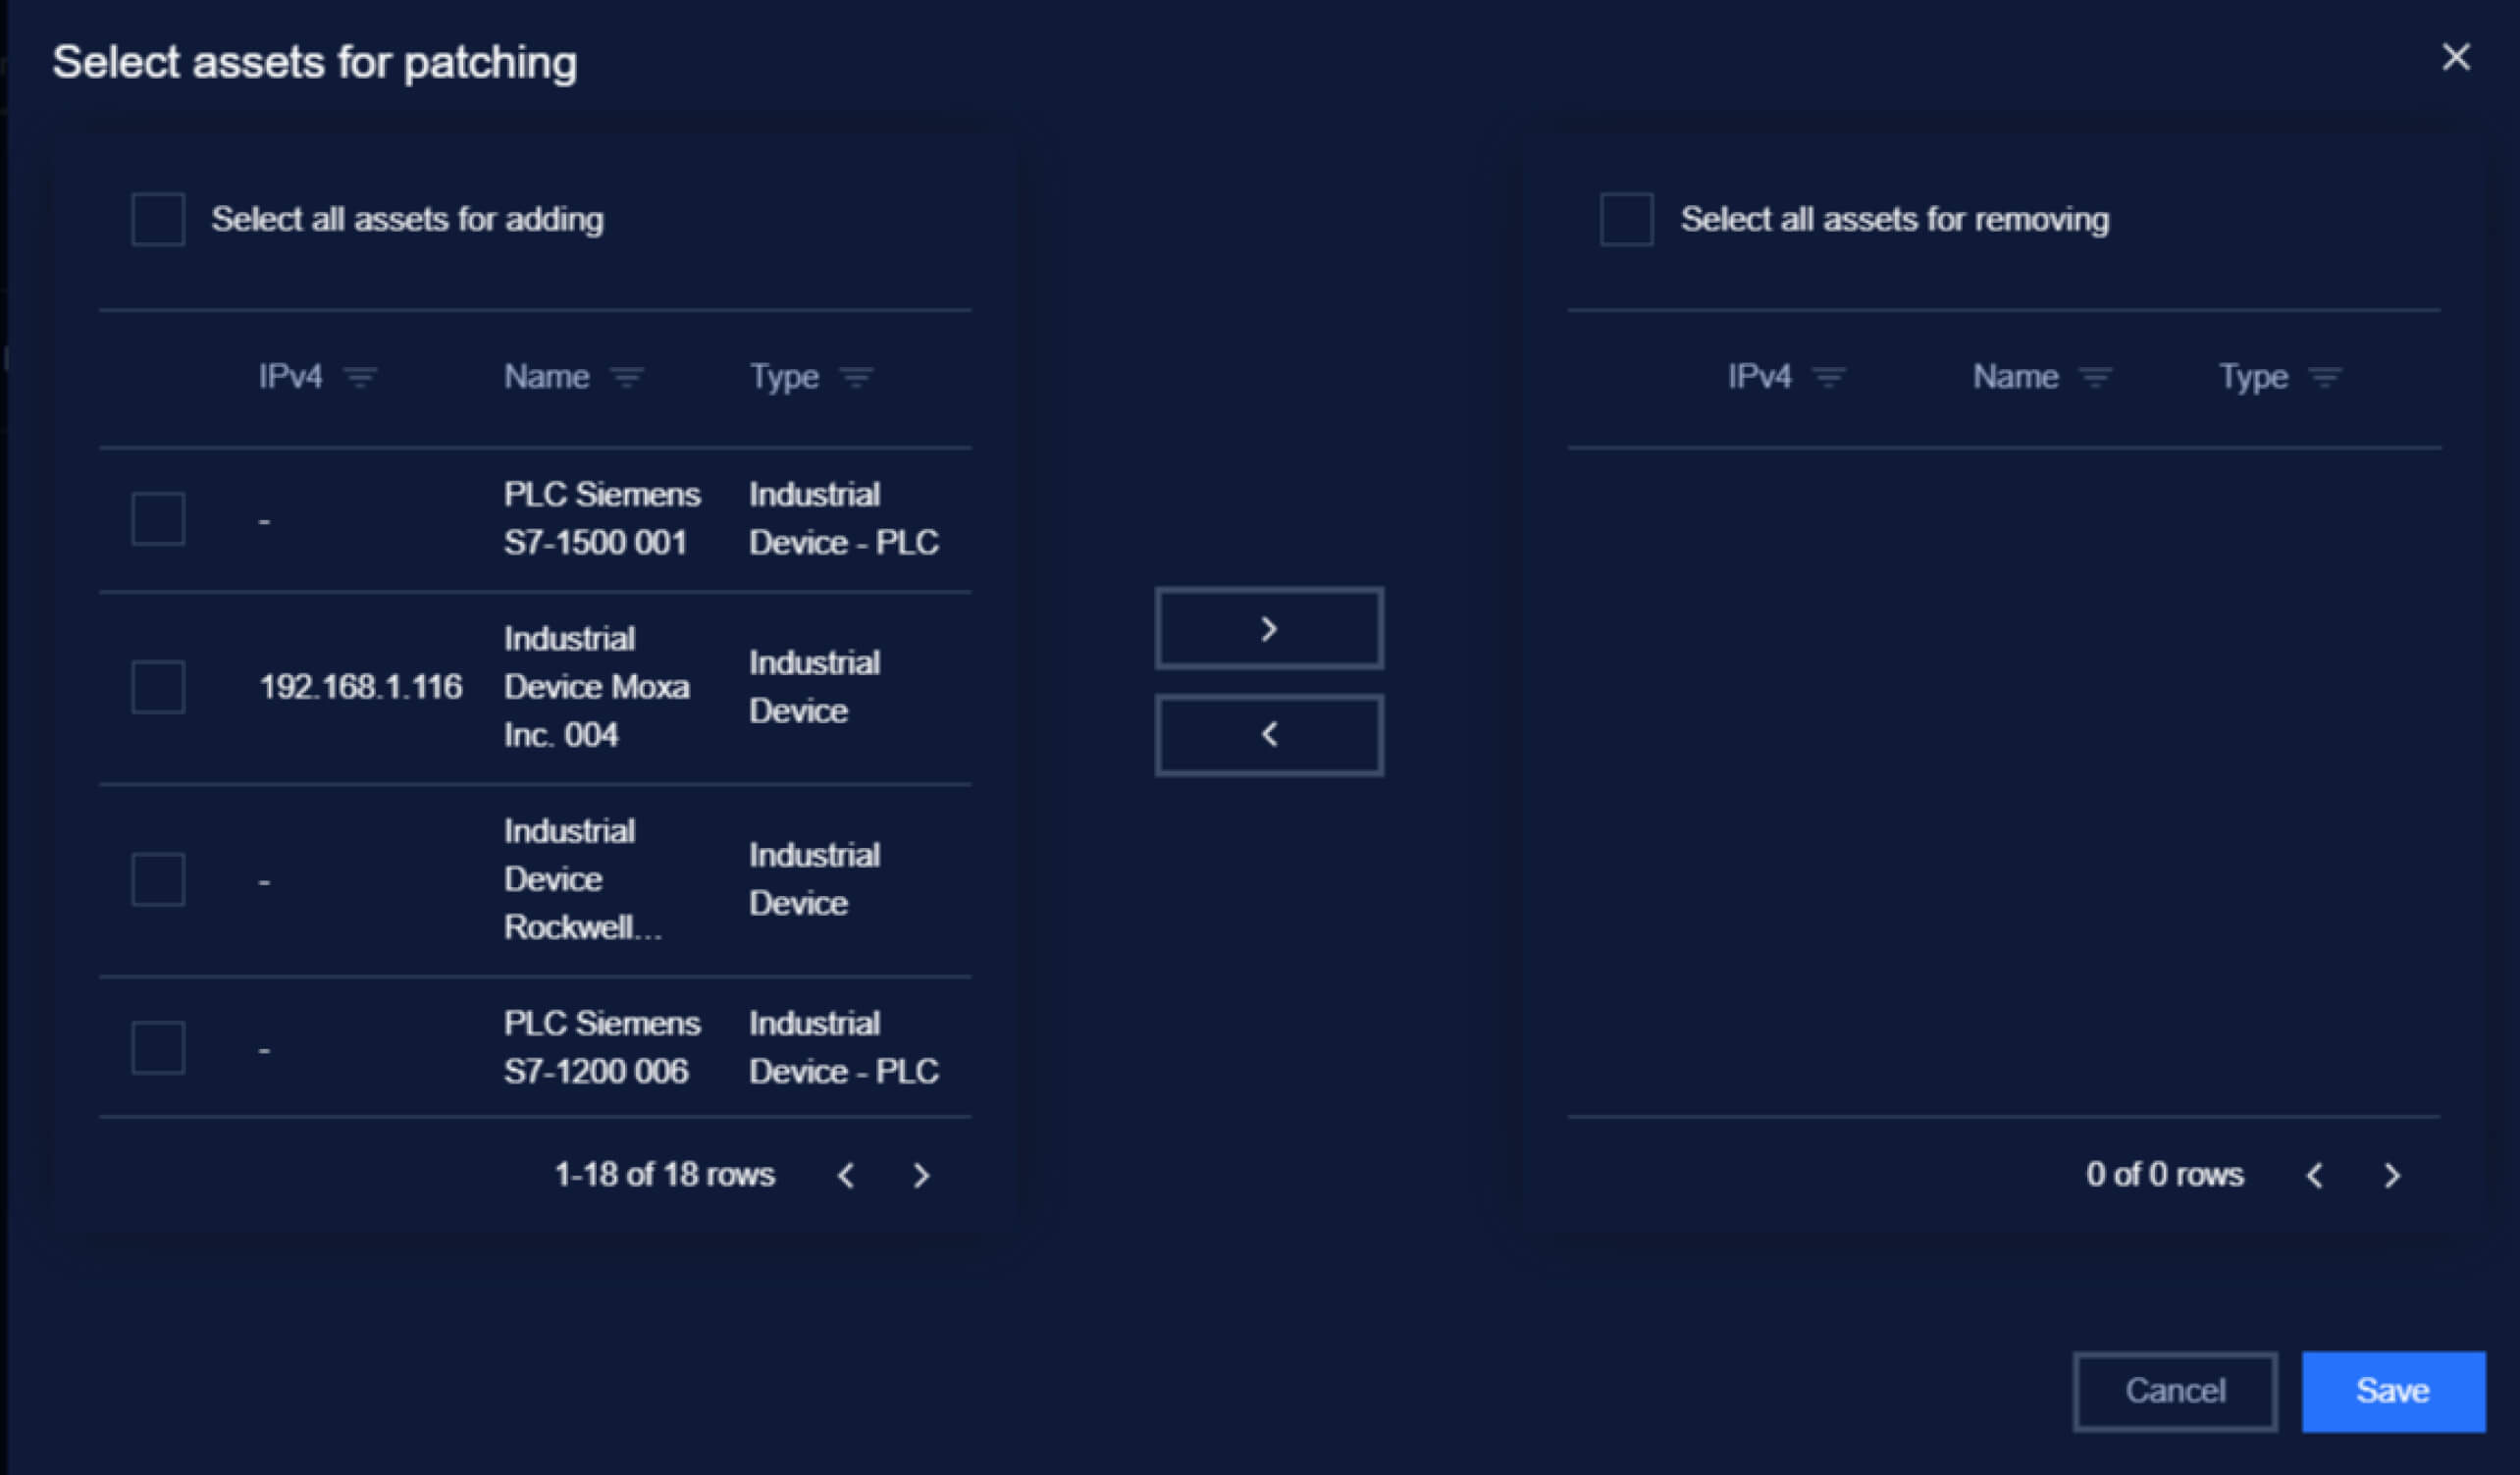The height and width of the screenshot is (1475, 2520).
Task: Move assets back with left arrow button
Action: [1269, 735]
